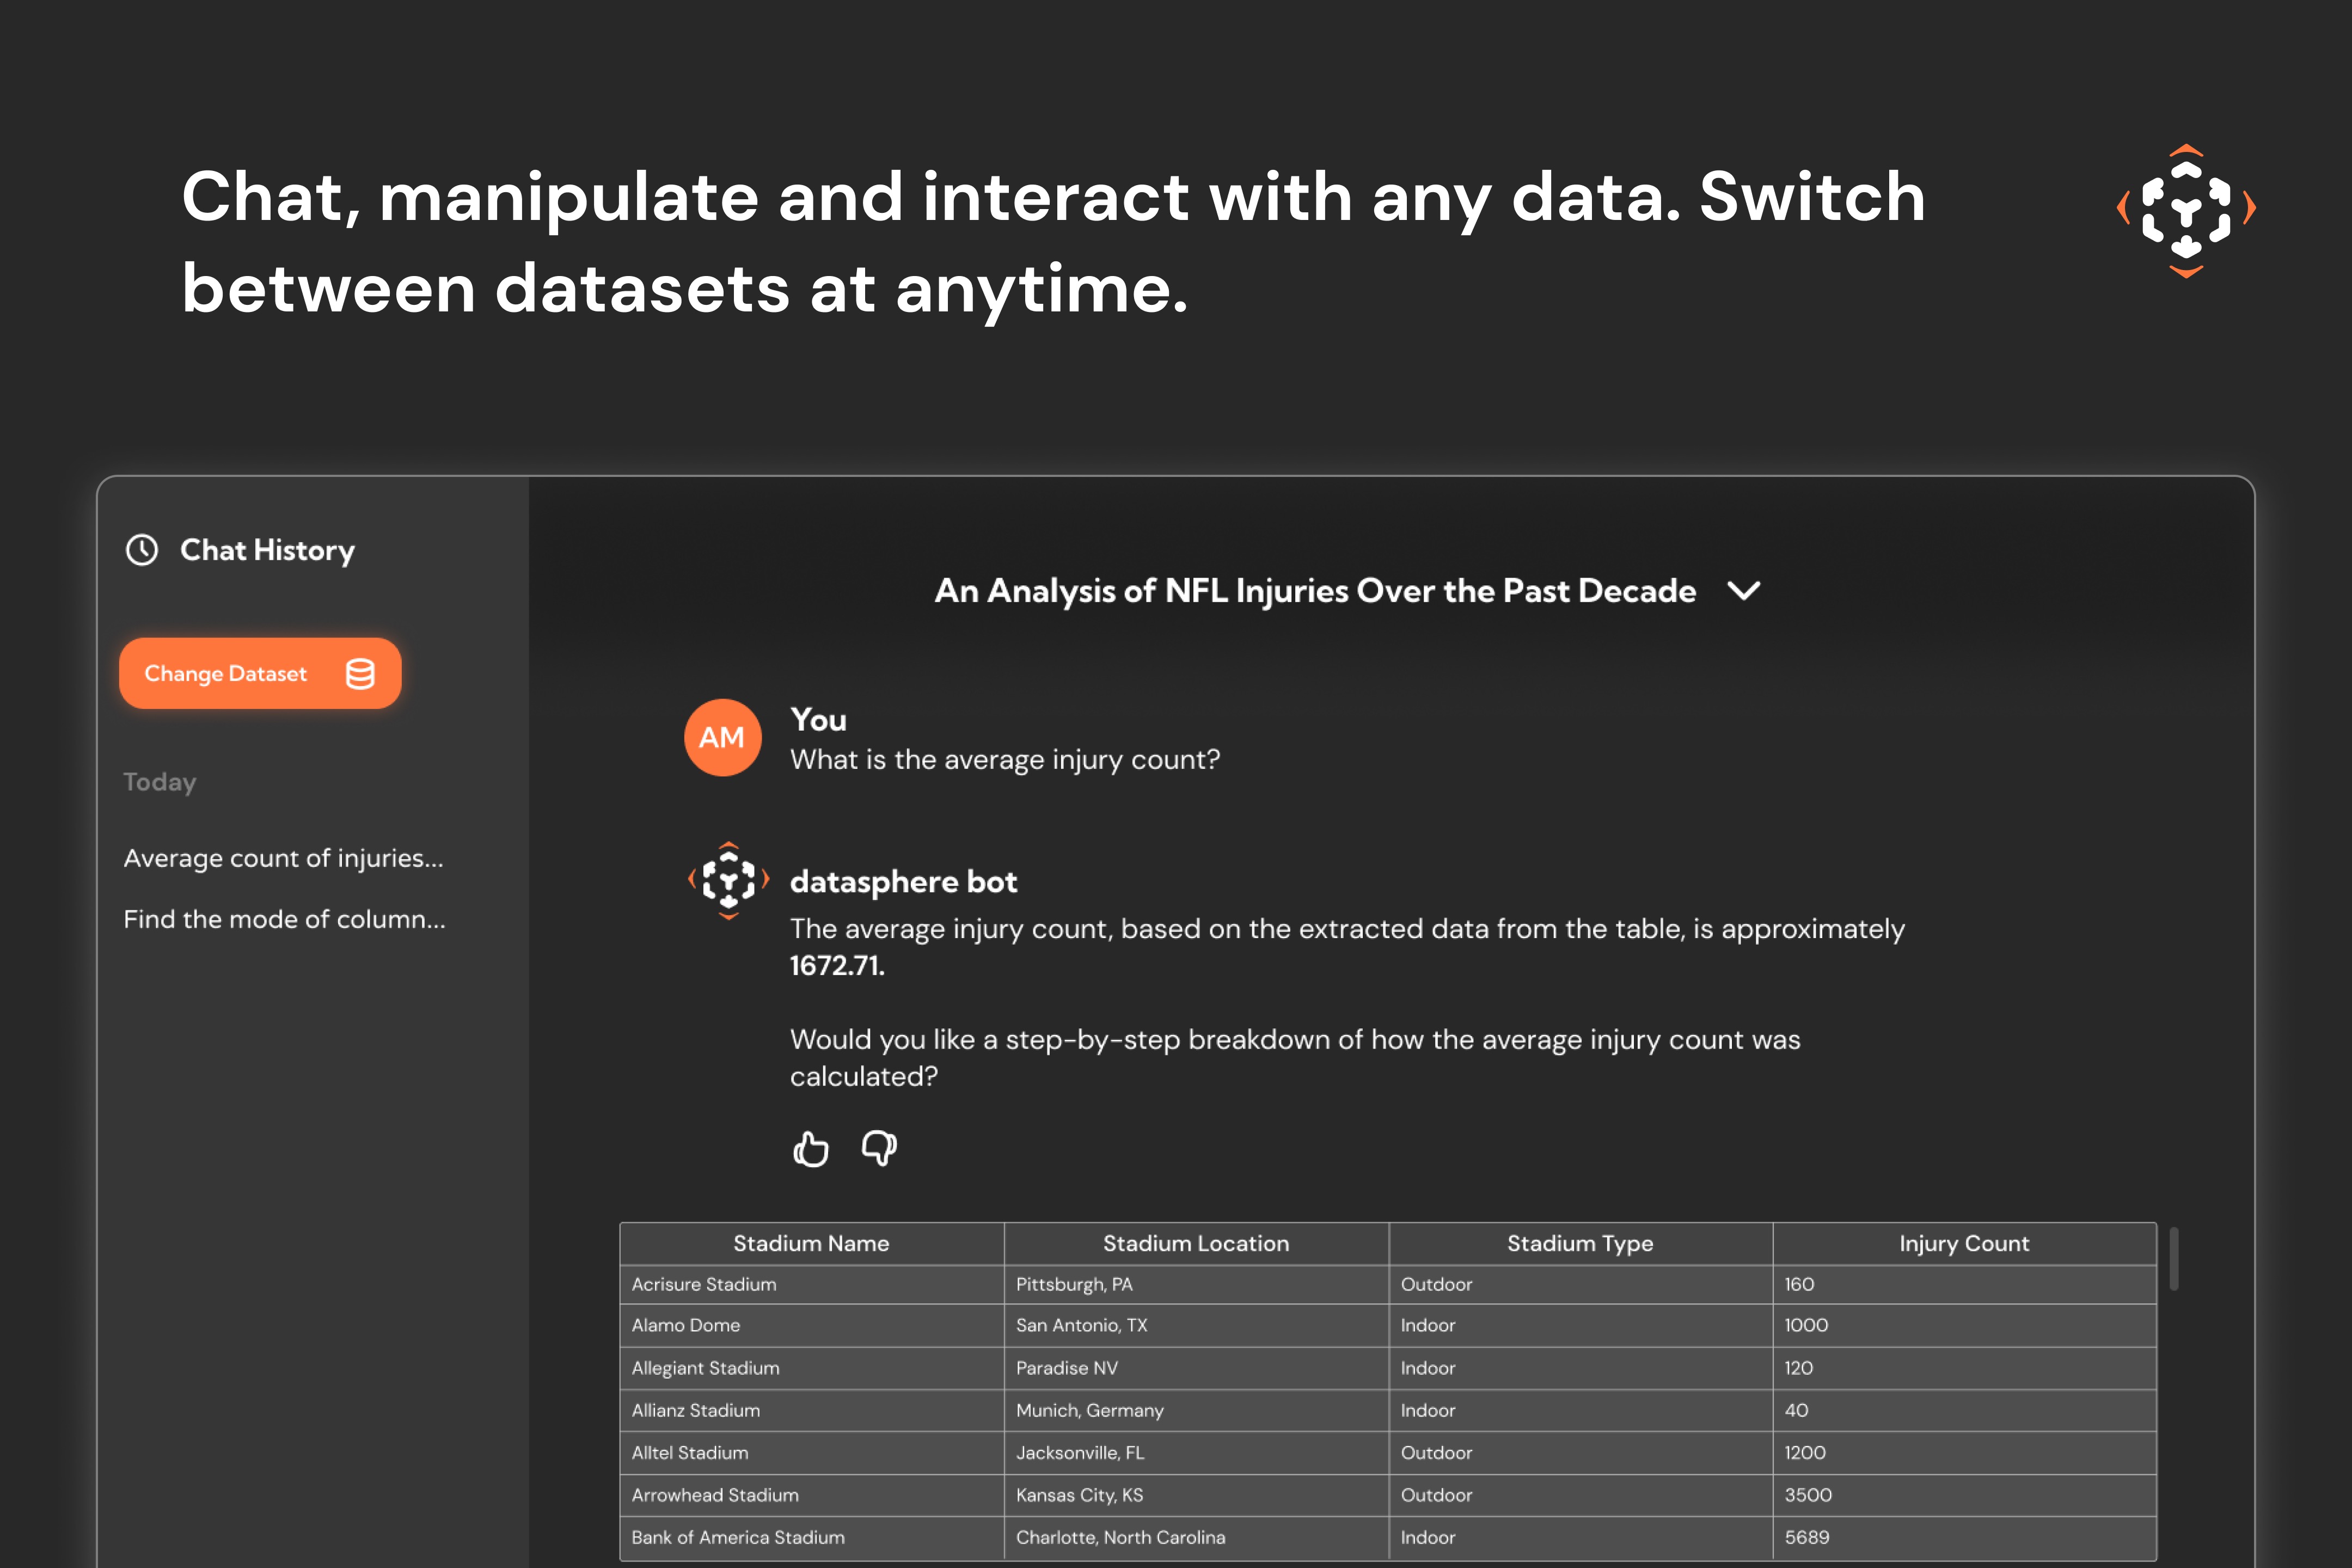
Task: Click the datasphere bot avatar icon
Action: coord(728,880)
